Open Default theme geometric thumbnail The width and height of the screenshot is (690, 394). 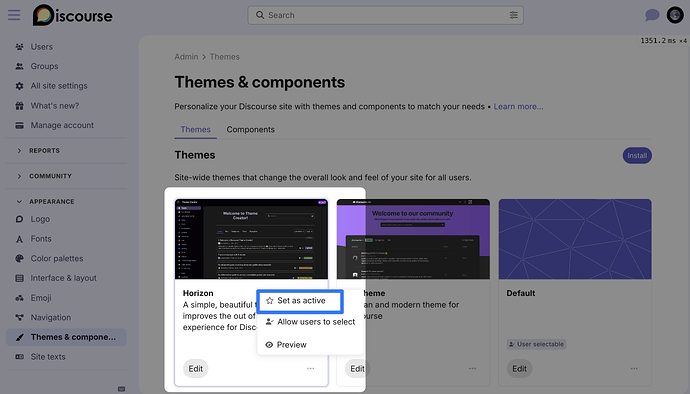tap(575, 239)
